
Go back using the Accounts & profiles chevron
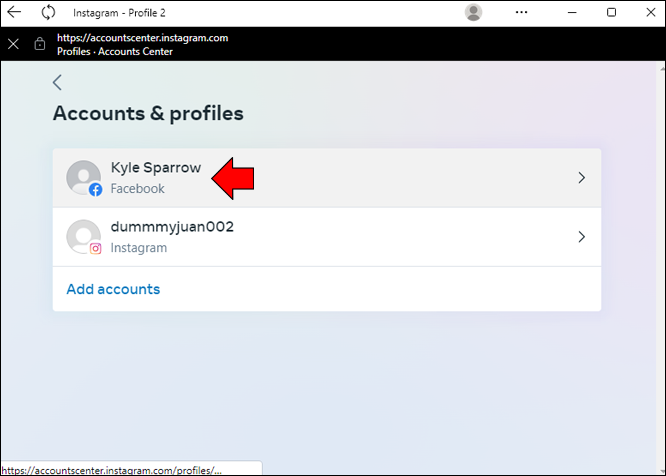[x=57, y=82]
